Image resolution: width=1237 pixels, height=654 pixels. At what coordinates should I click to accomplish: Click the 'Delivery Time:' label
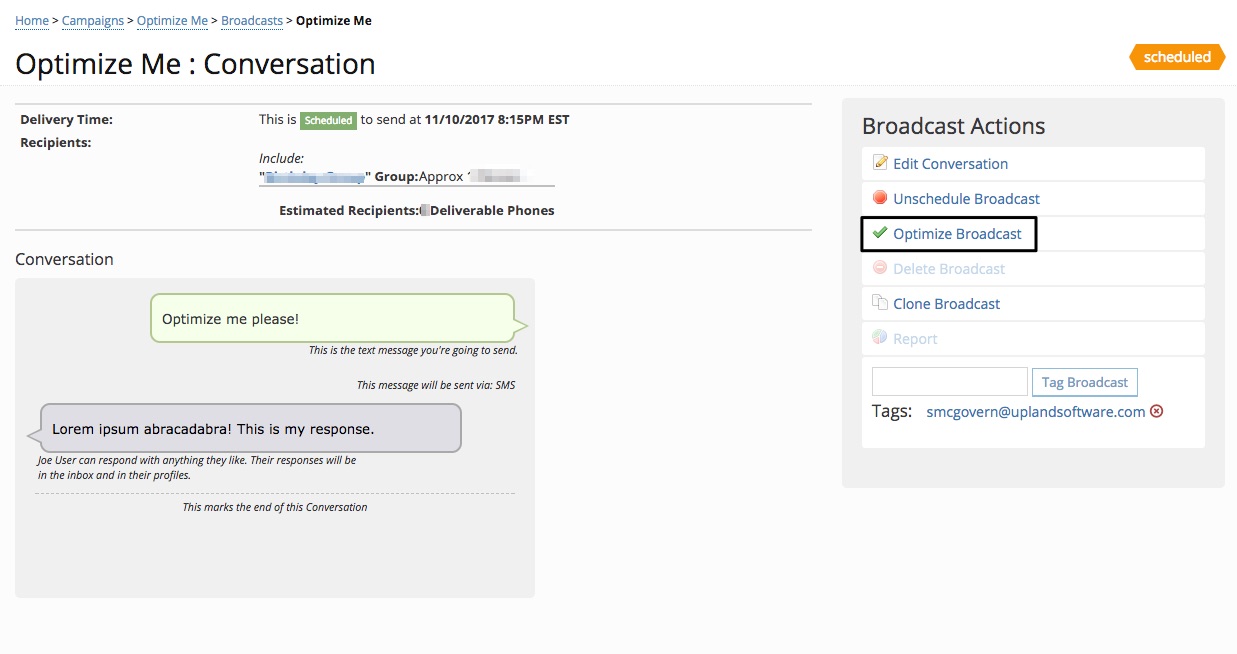click(66, 120)
